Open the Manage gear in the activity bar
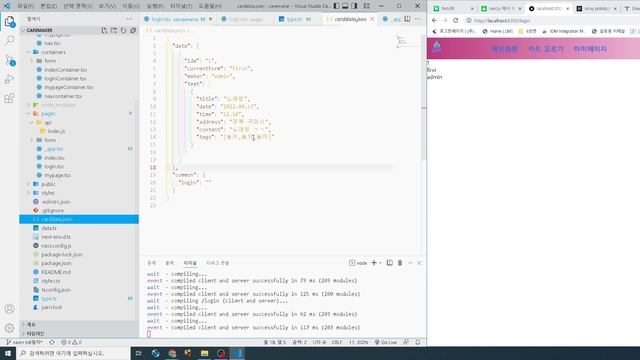 pyautogui.click(x=9, y=328)
